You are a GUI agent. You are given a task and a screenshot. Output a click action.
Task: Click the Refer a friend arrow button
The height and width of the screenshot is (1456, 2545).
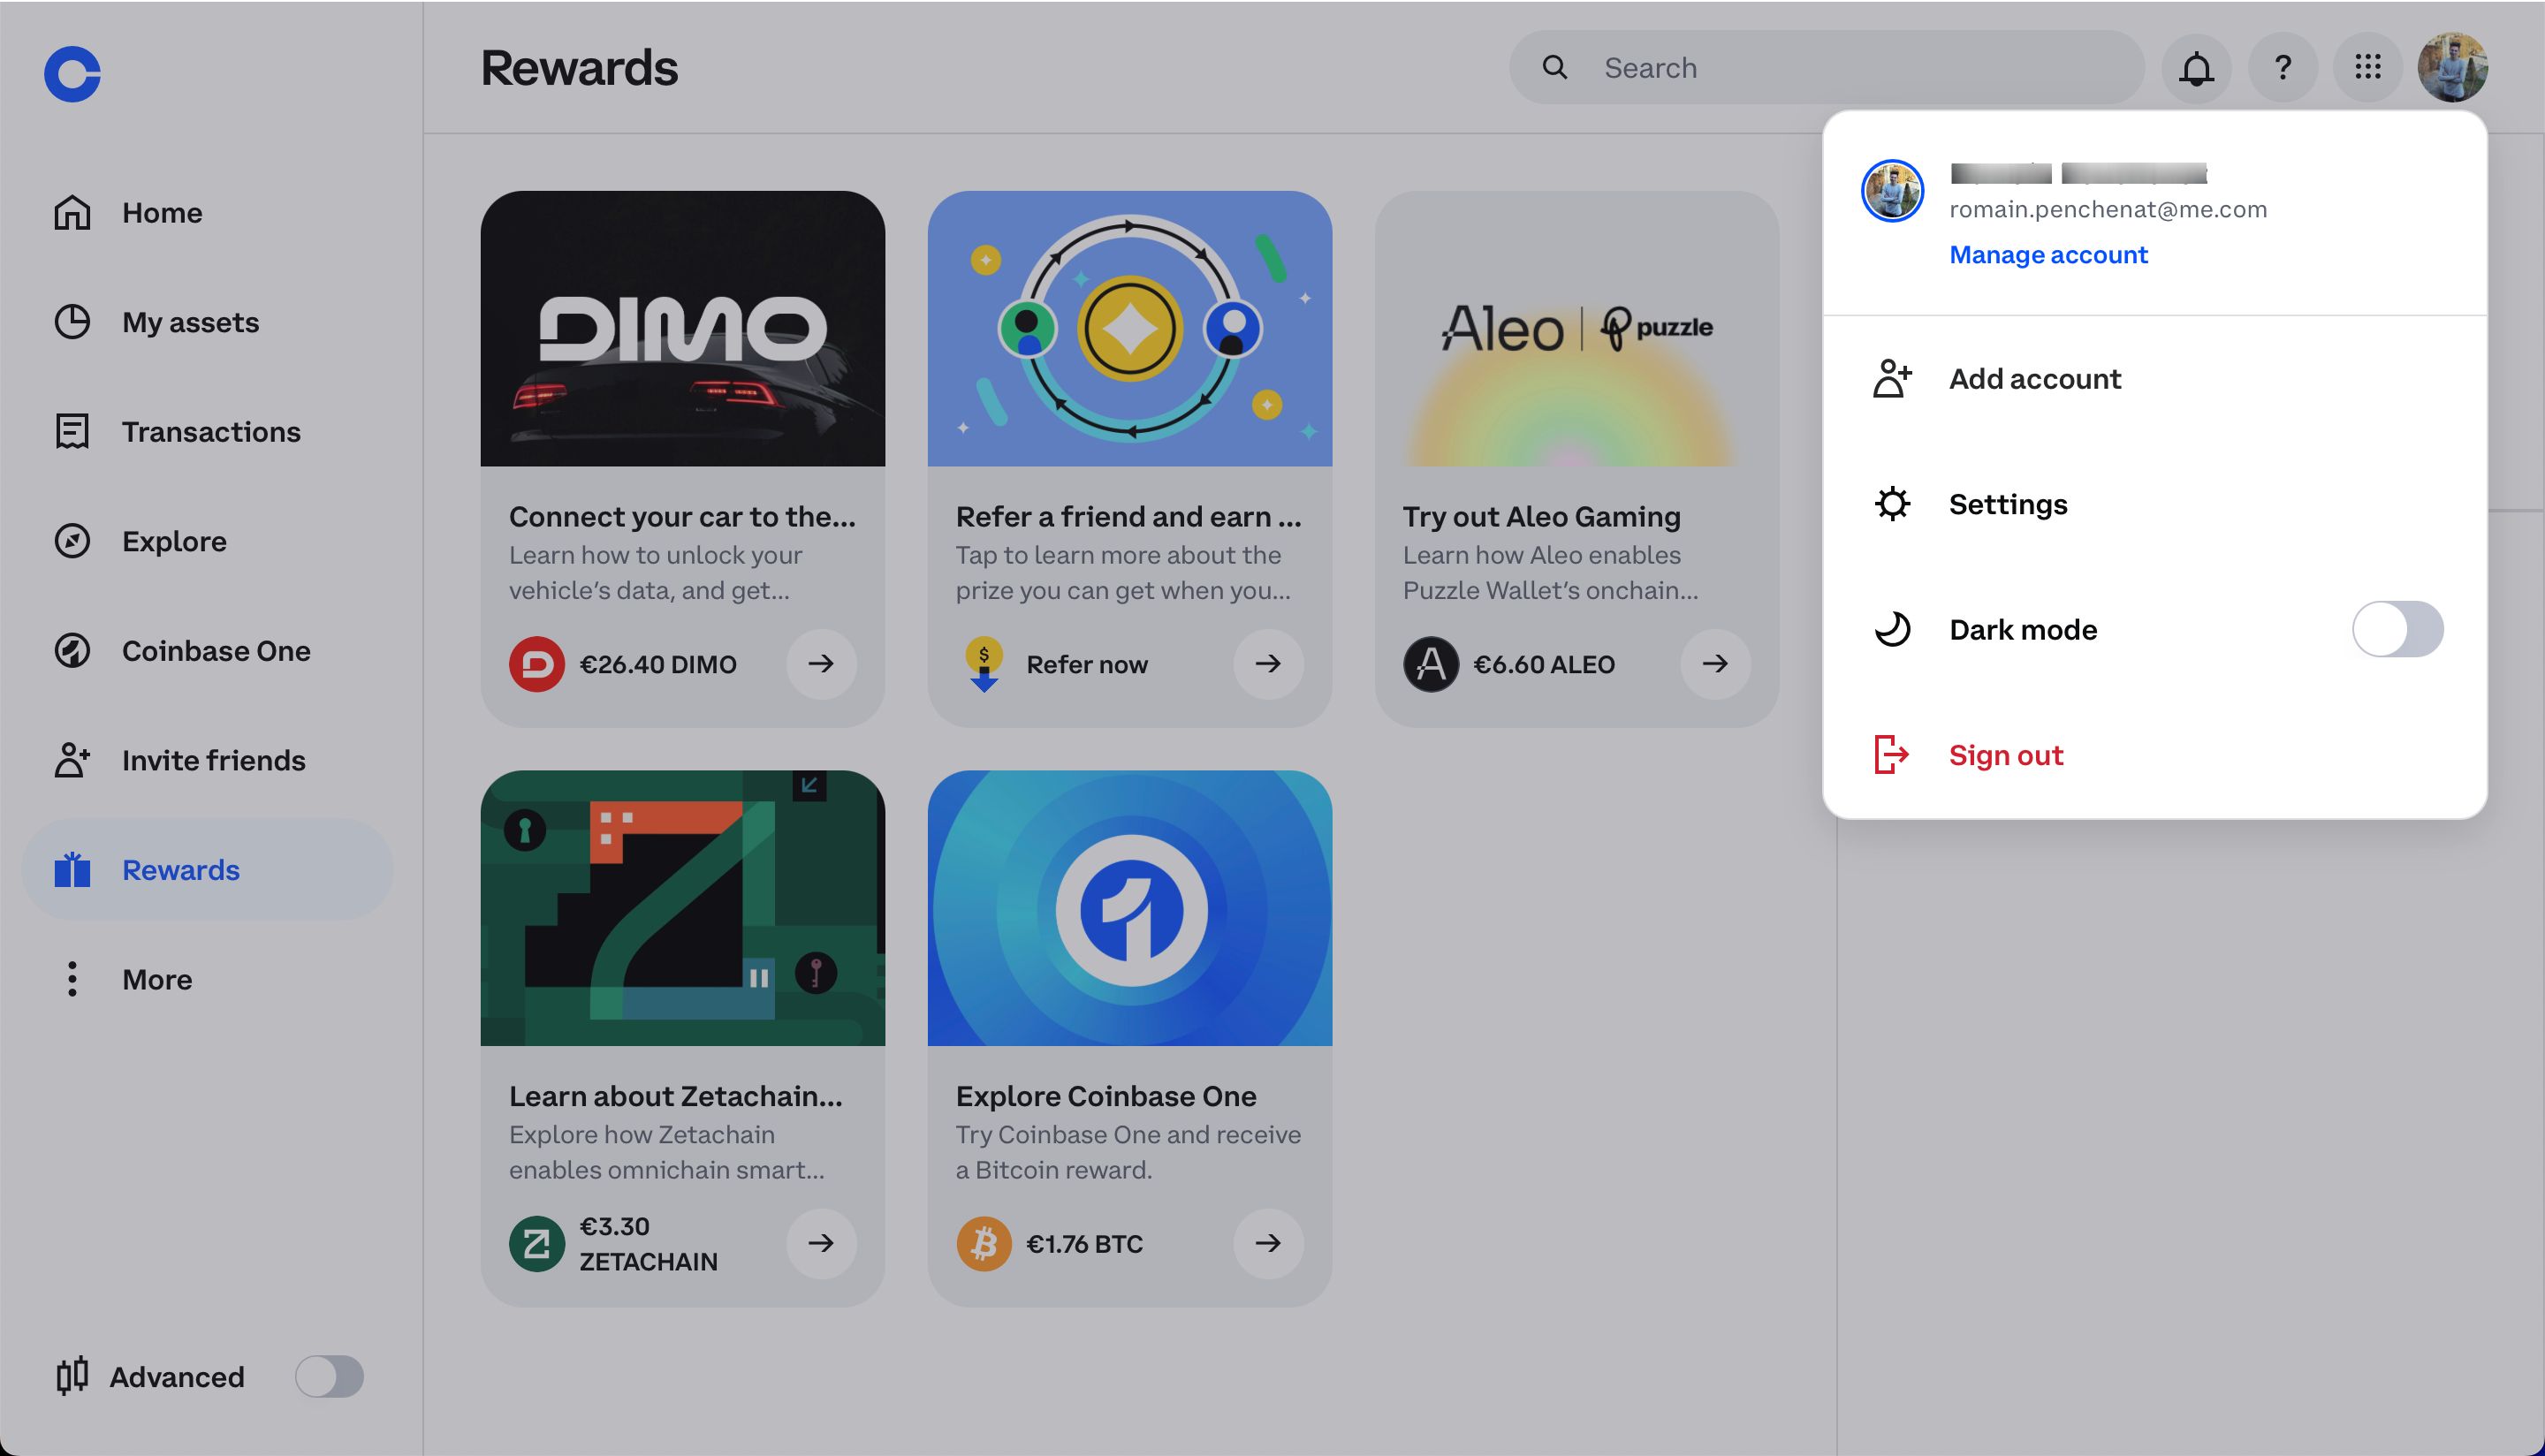click(x=1268, y=663)
